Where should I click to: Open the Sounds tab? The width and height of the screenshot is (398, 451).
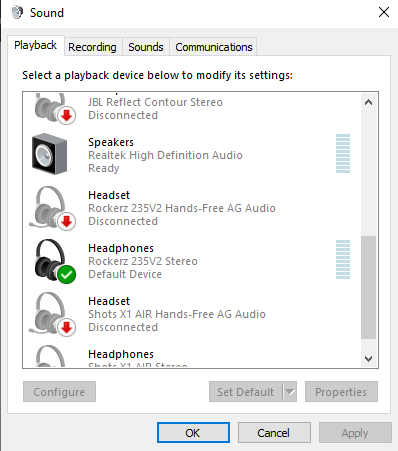[146, 47]
